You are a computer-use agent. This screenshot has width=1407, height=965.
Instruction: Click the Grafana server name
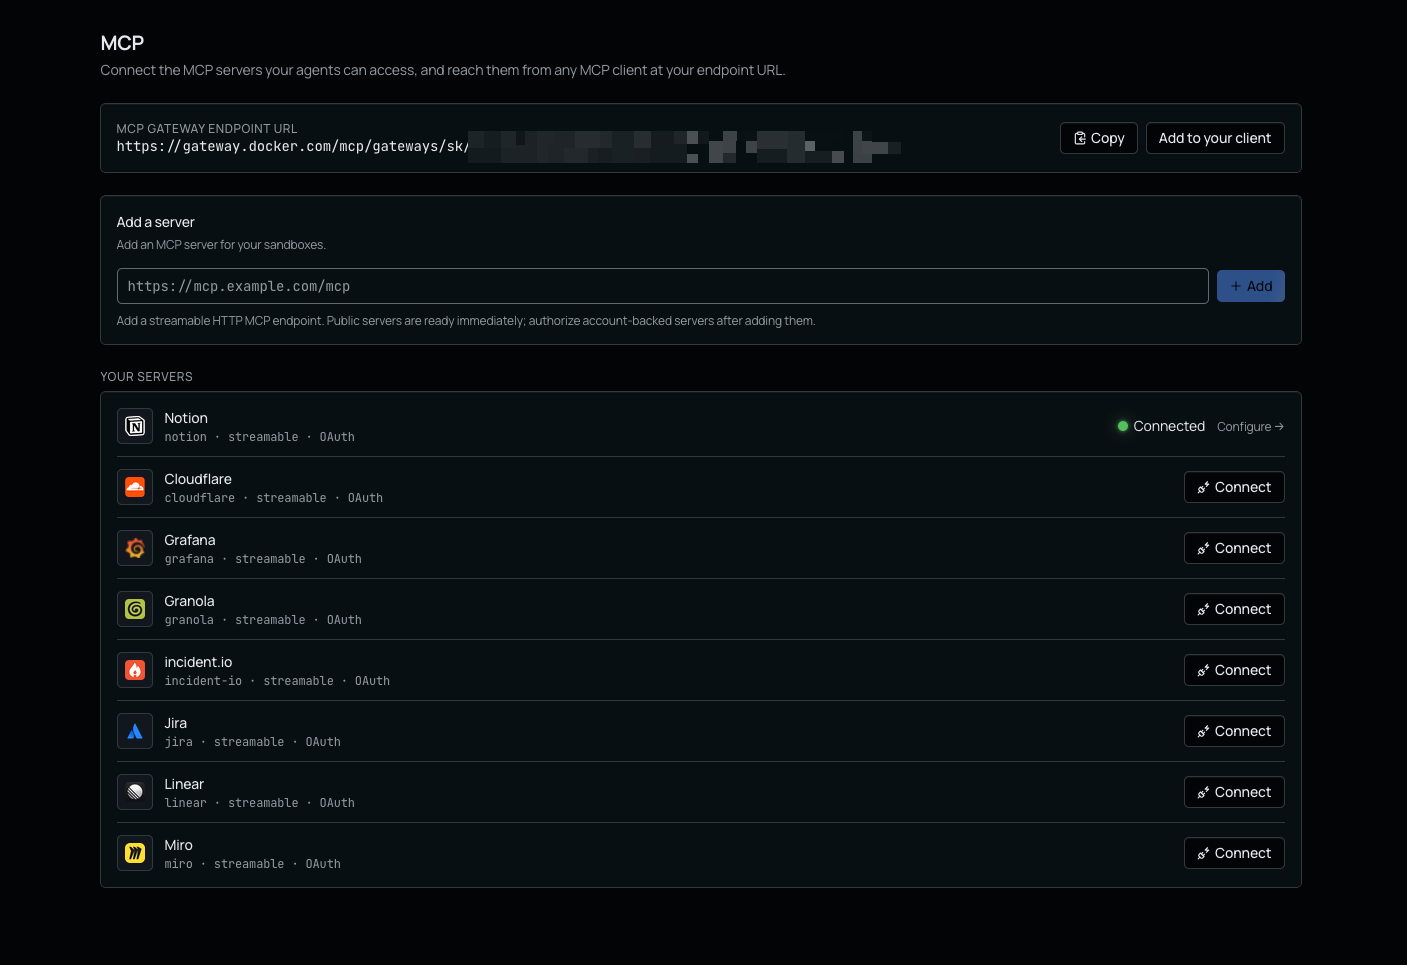[x=190, y=540]
